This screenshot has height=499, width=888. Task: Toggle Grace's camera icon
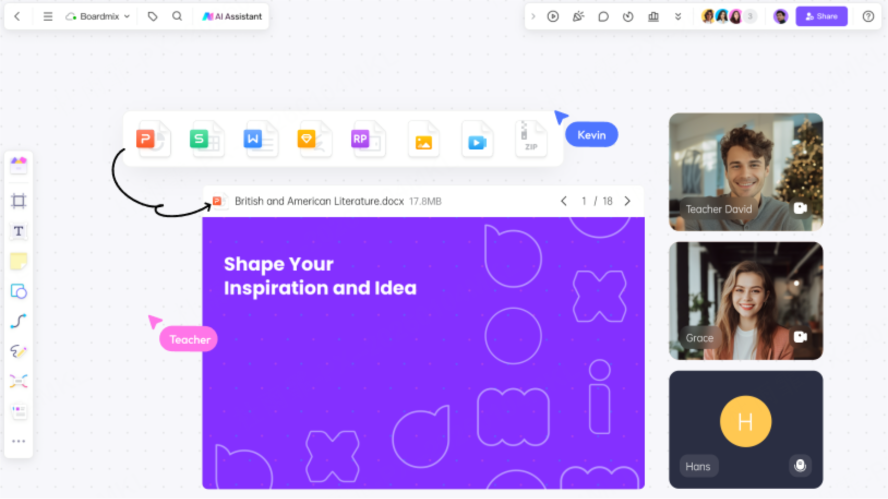pos(800,337)
